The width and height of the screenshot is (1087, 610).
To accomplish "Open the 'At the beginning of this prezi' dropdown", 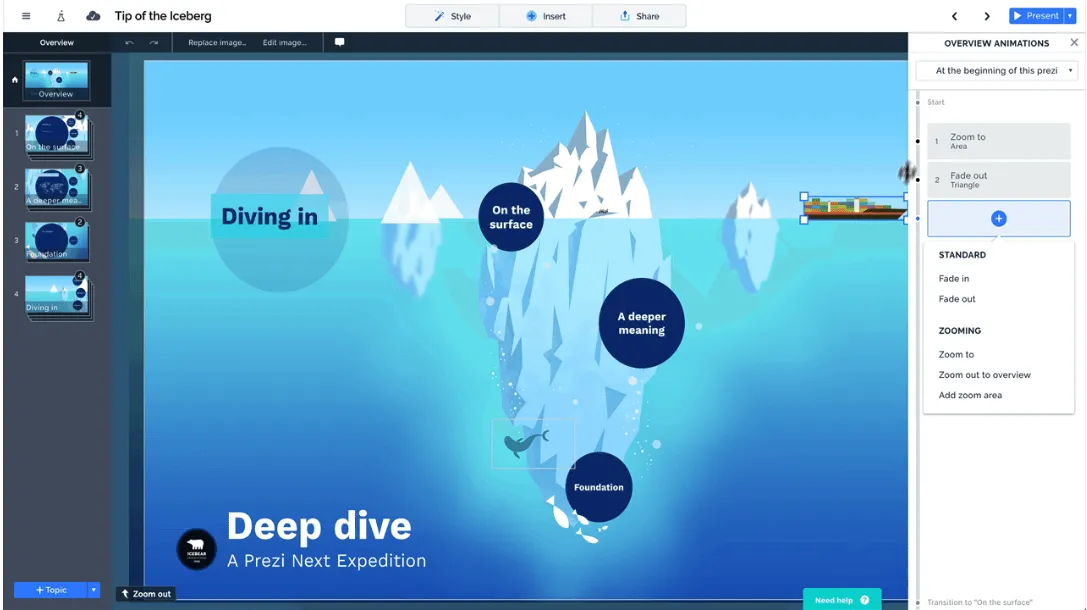I will (998, 71).
